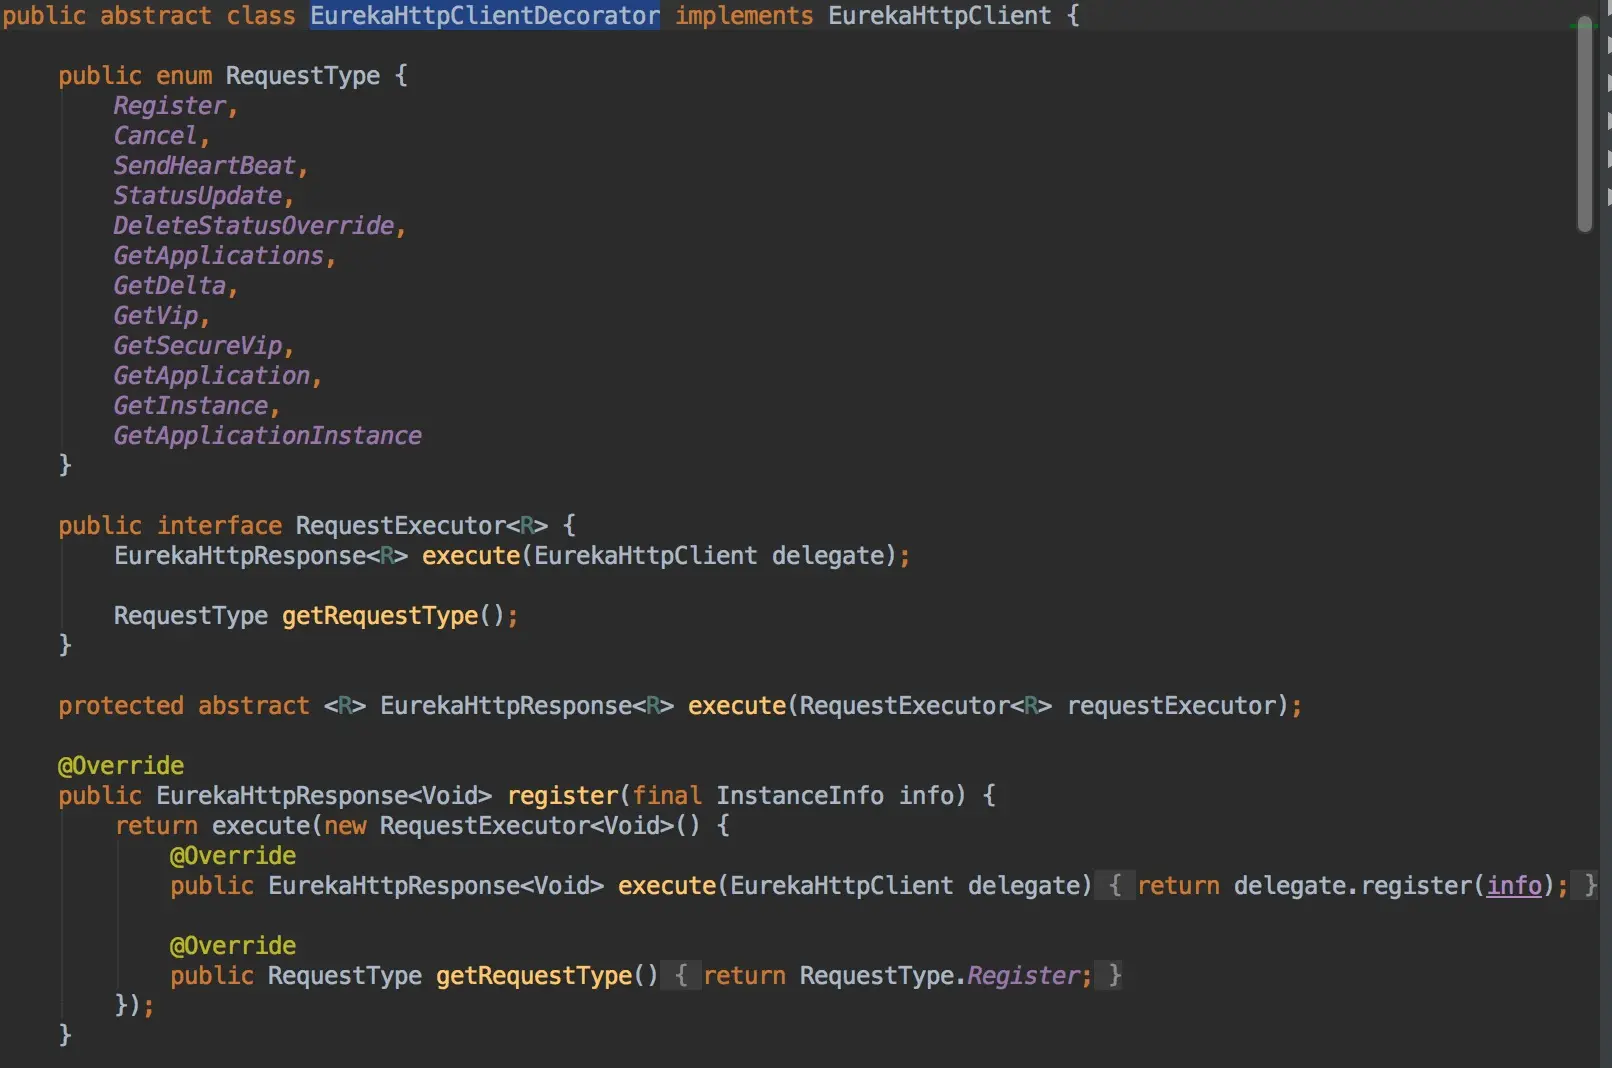Viewport: 1612px width, 1068px height.
Task: Click the italic Register in RequestType.Register
Action: 1024,976
